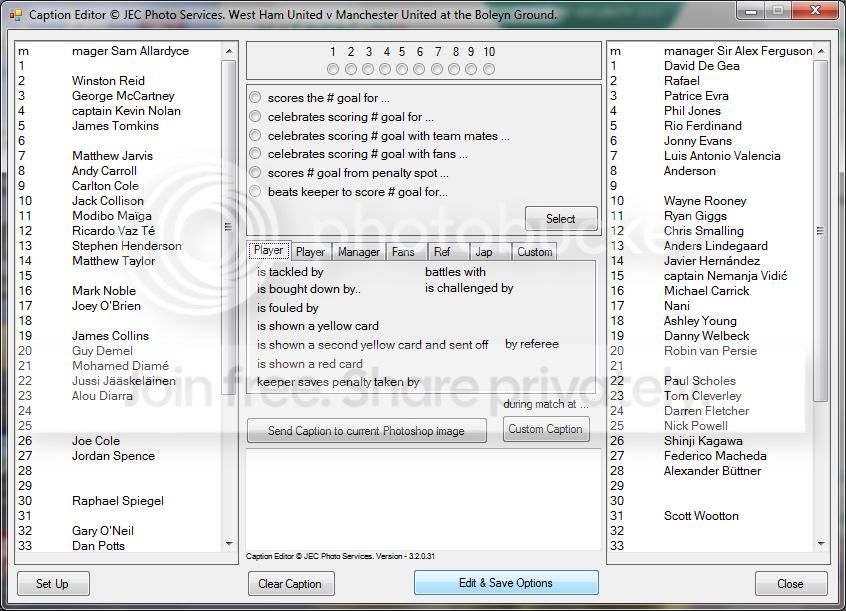Select Wayne Rooney in right player list
Screen dimensions: 846x611
coord(705,201)
